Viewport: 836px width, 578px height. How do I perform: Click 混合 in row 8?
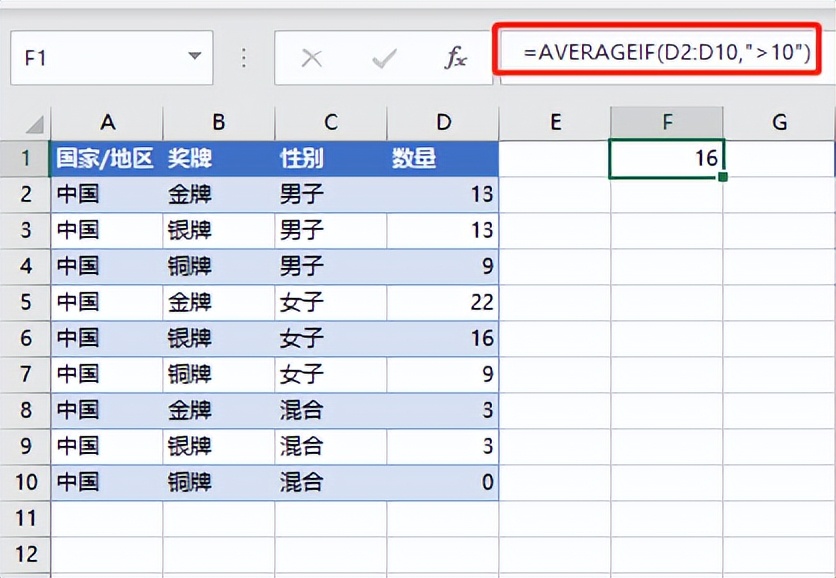point(302,410)
